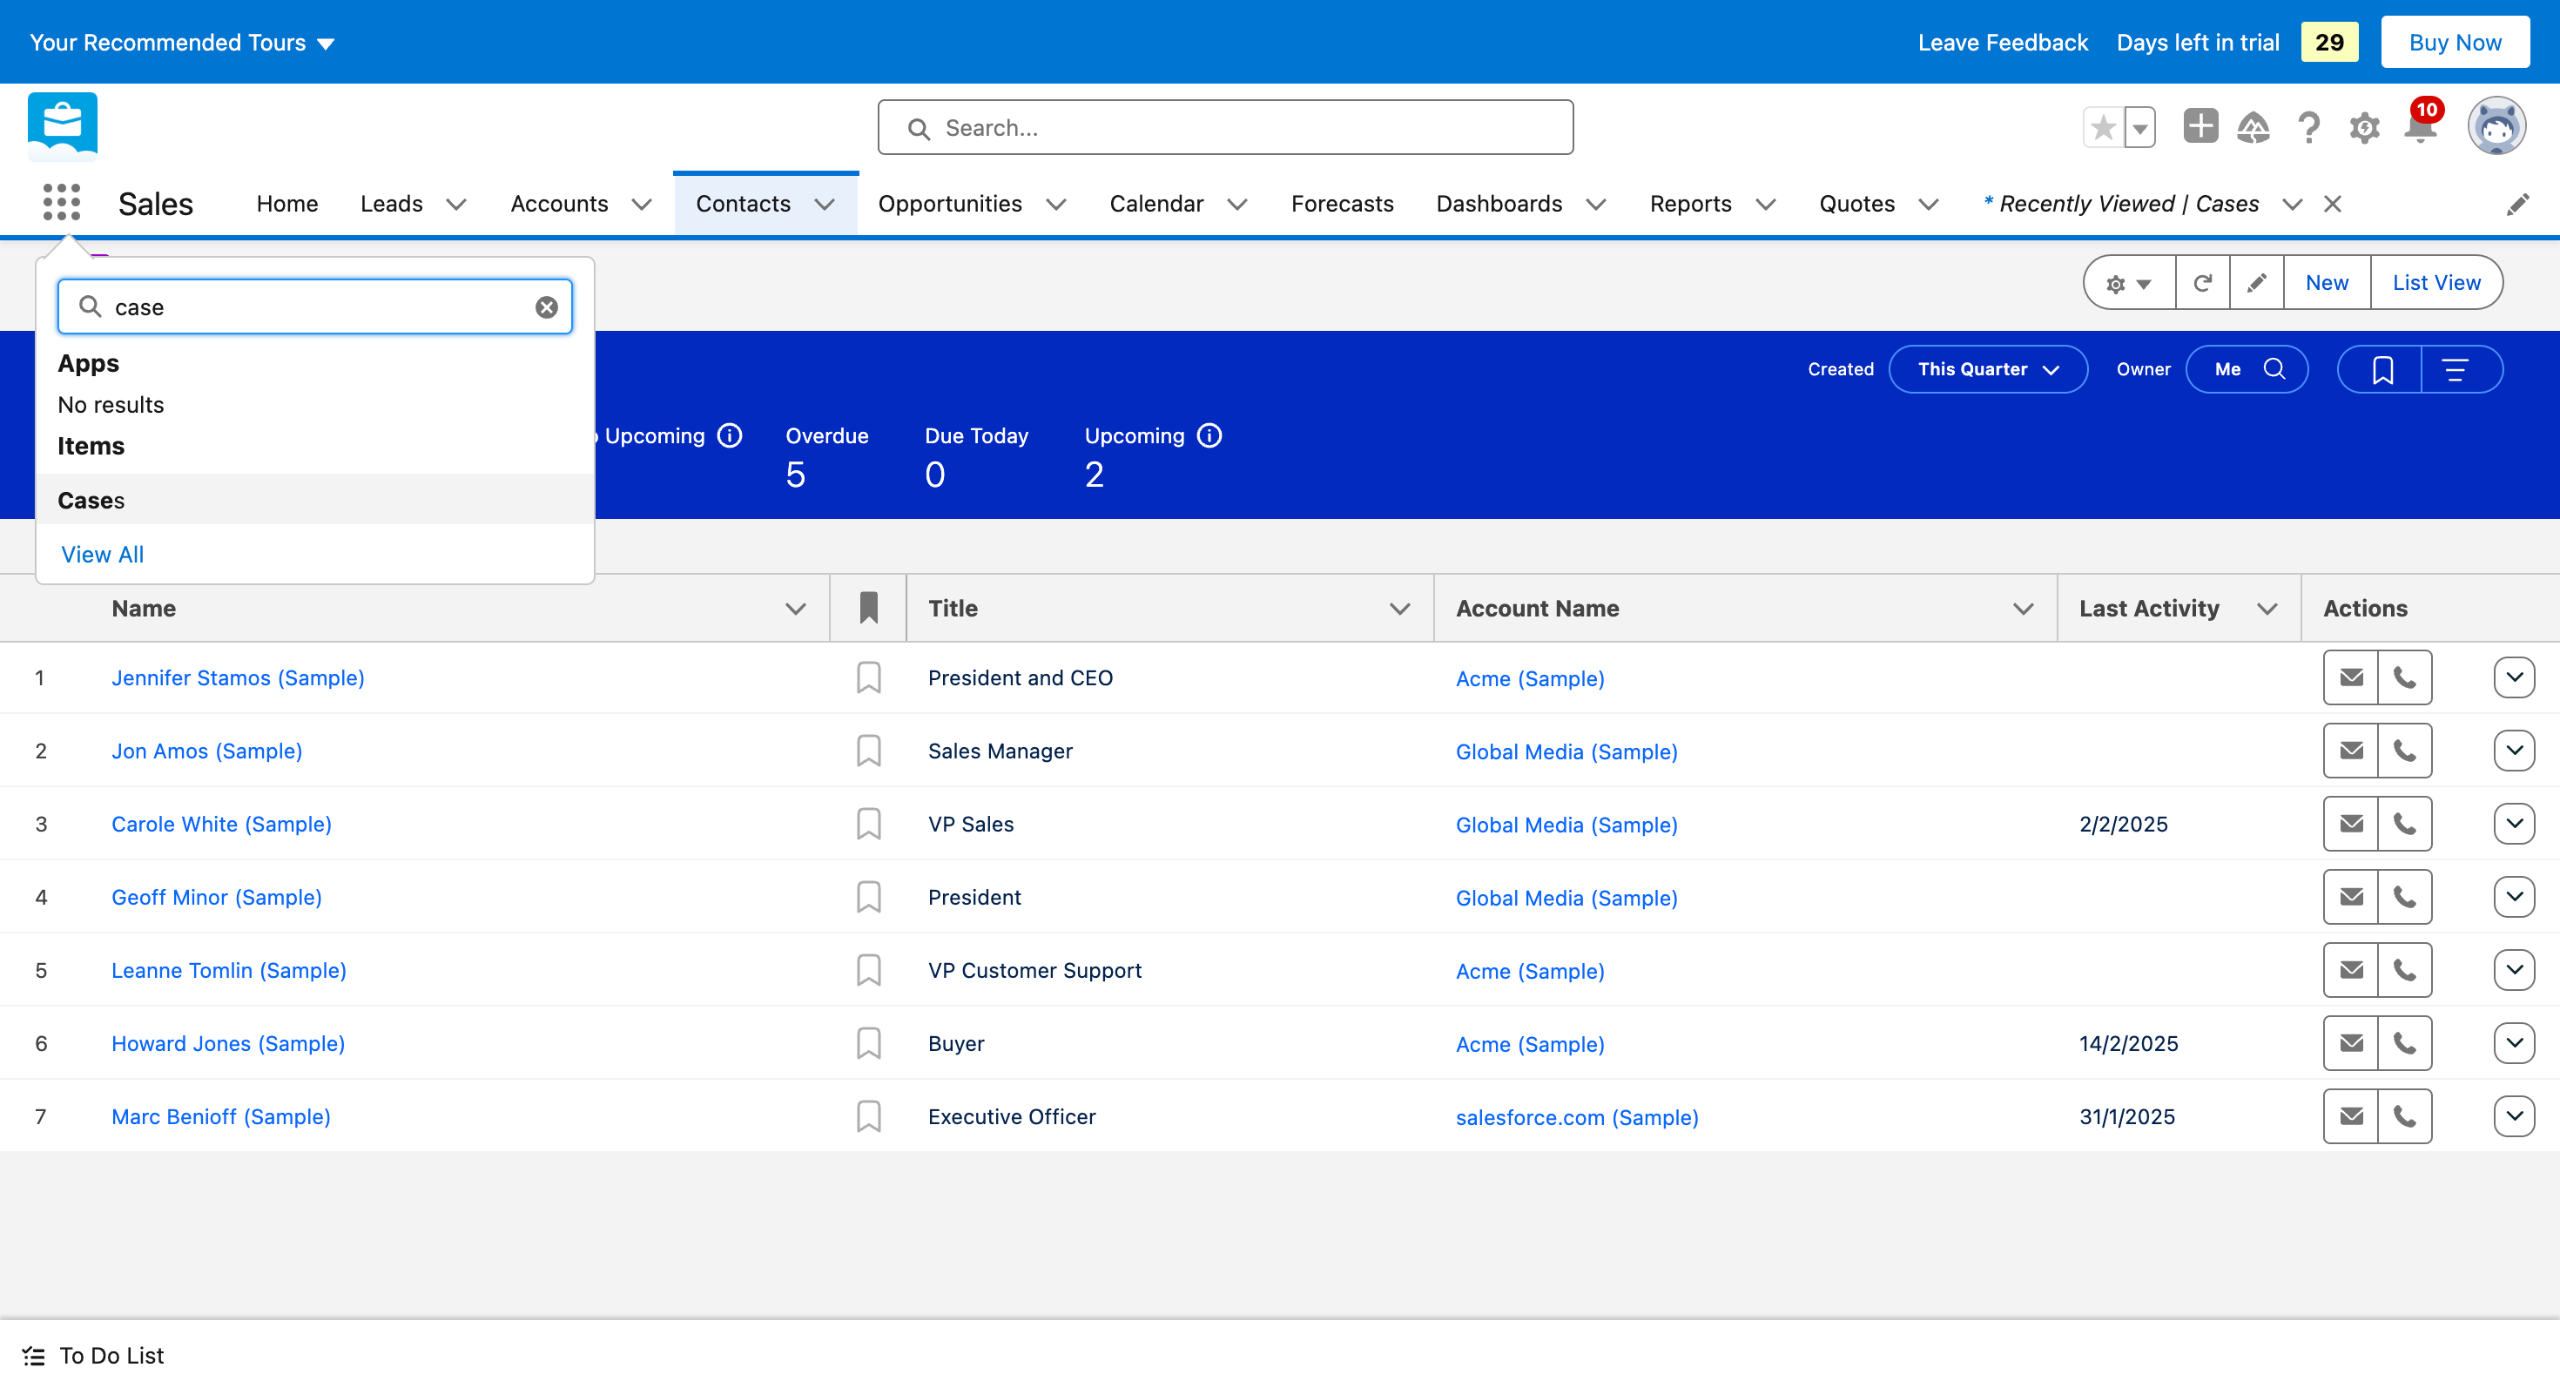This screenshot has width=2560, height=1389.
Task: Bookmark Geoff Minor row
Action: point(868,897)
